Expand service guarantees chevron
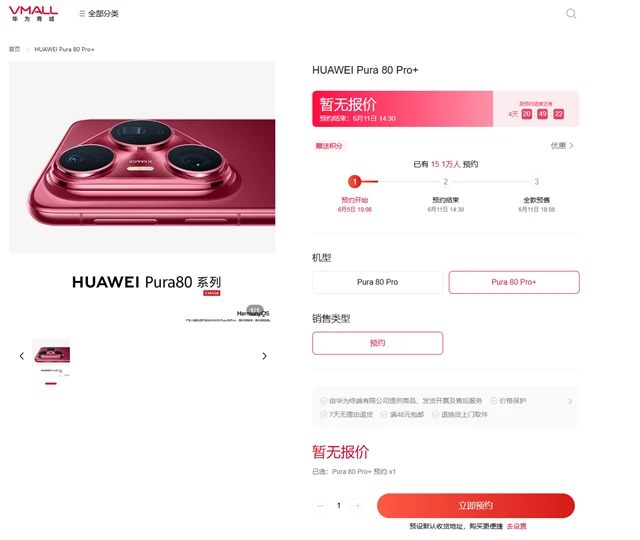The width and height of the screenshot is (640, 540). point(570,401)
